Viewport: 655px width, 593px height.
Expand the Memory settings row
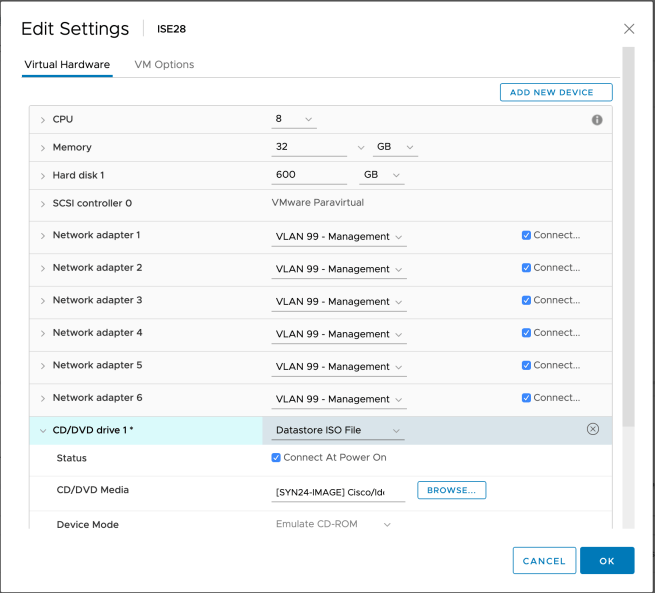click(x=43, y=148)
